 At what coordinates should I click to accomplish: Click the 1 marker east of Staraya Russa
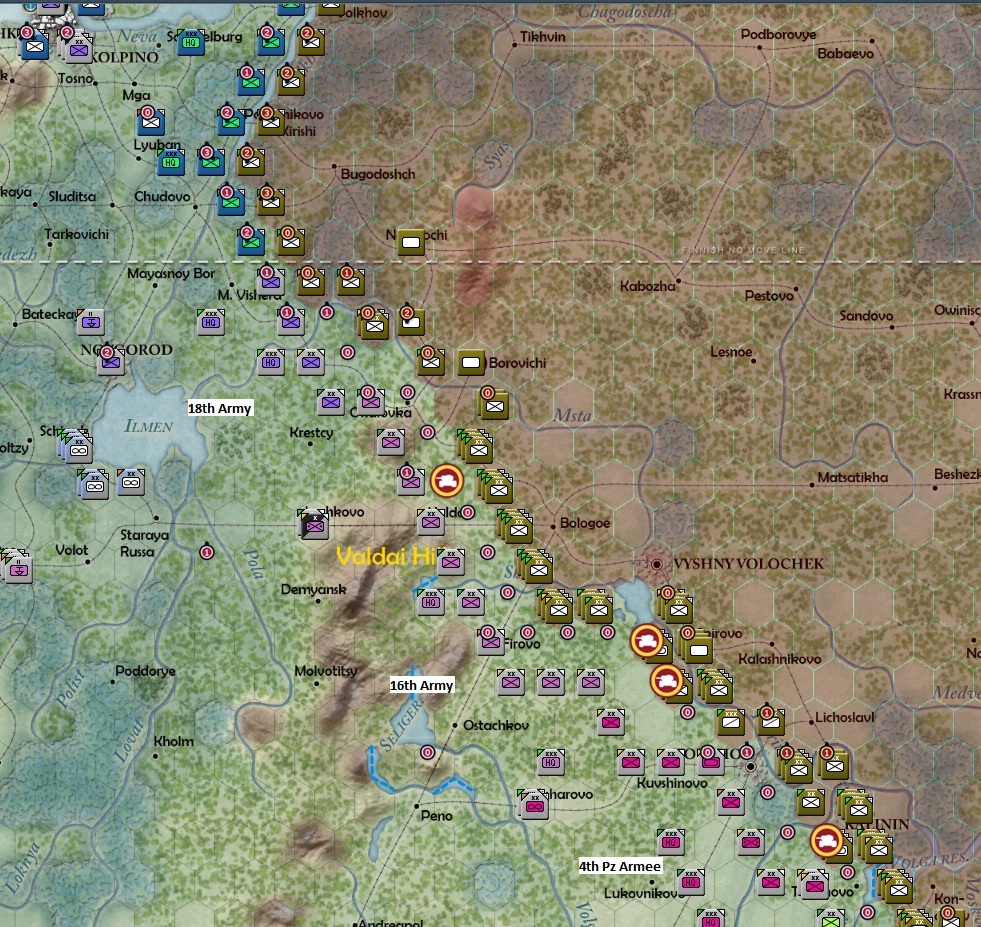click(206, 552)
